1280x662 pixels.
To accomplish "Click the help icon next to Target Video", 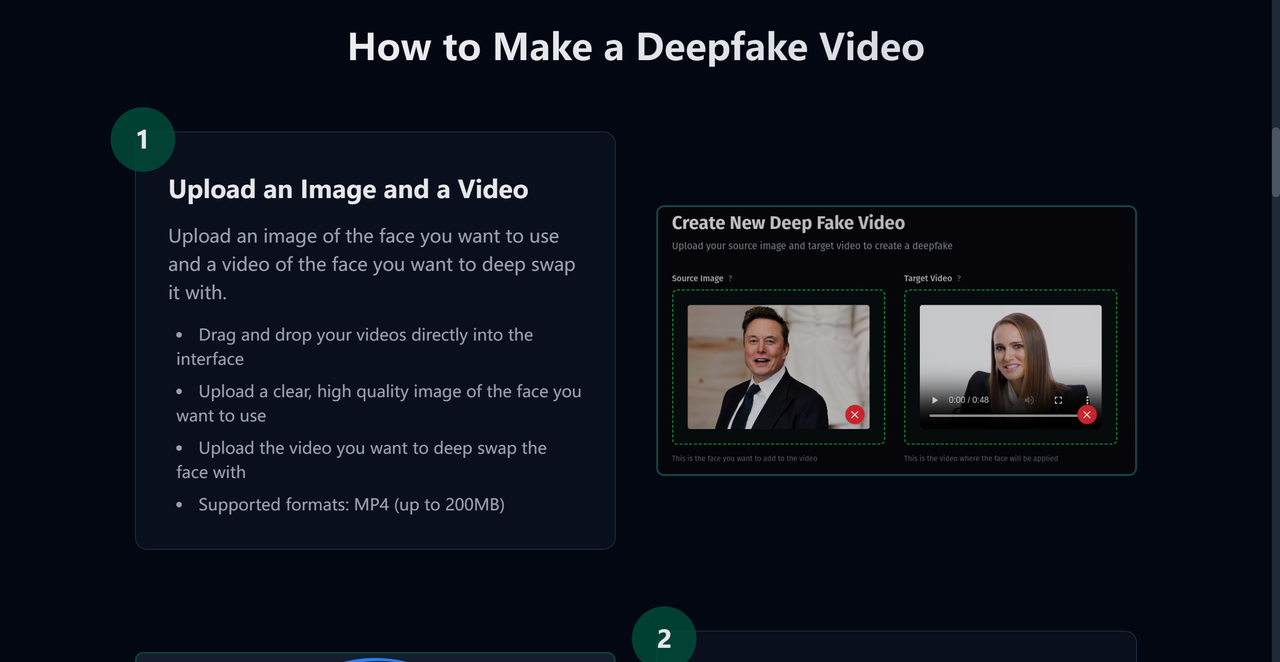I will click(x=959, y=279).
